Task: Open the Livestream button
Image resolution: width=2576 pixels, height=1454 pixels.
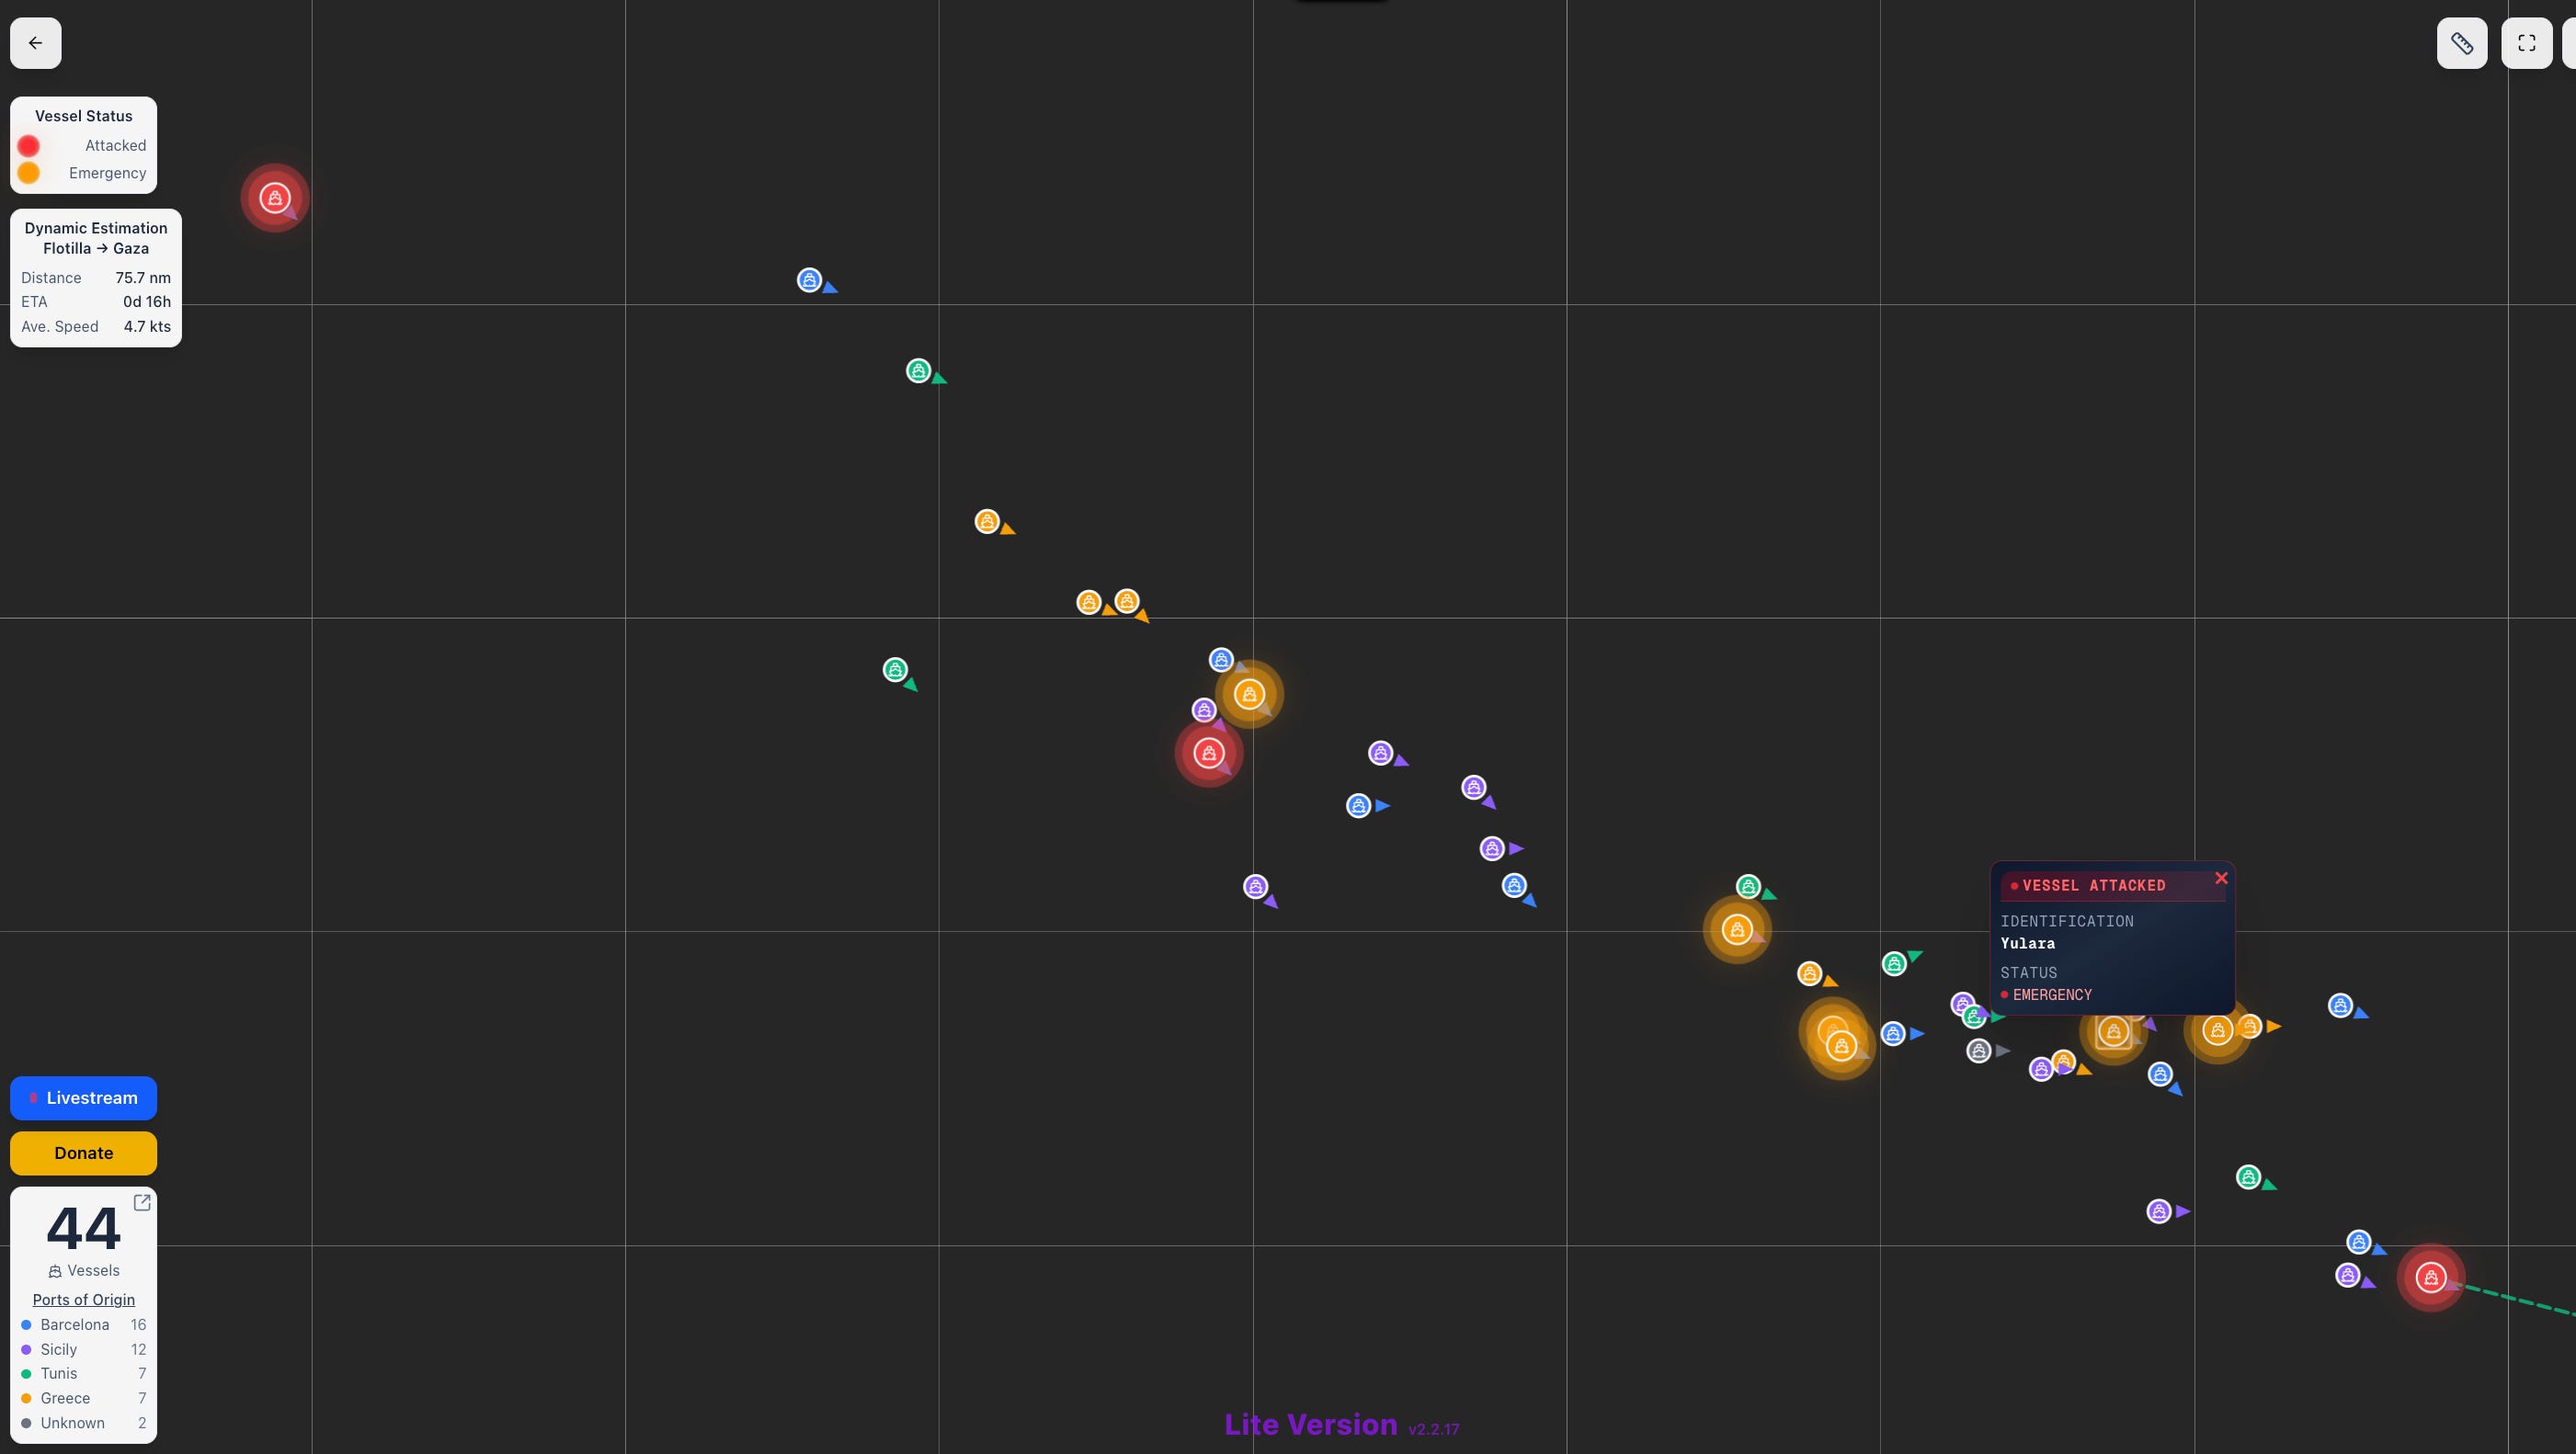Action: pyautogui.click(x=84, y=1098)
